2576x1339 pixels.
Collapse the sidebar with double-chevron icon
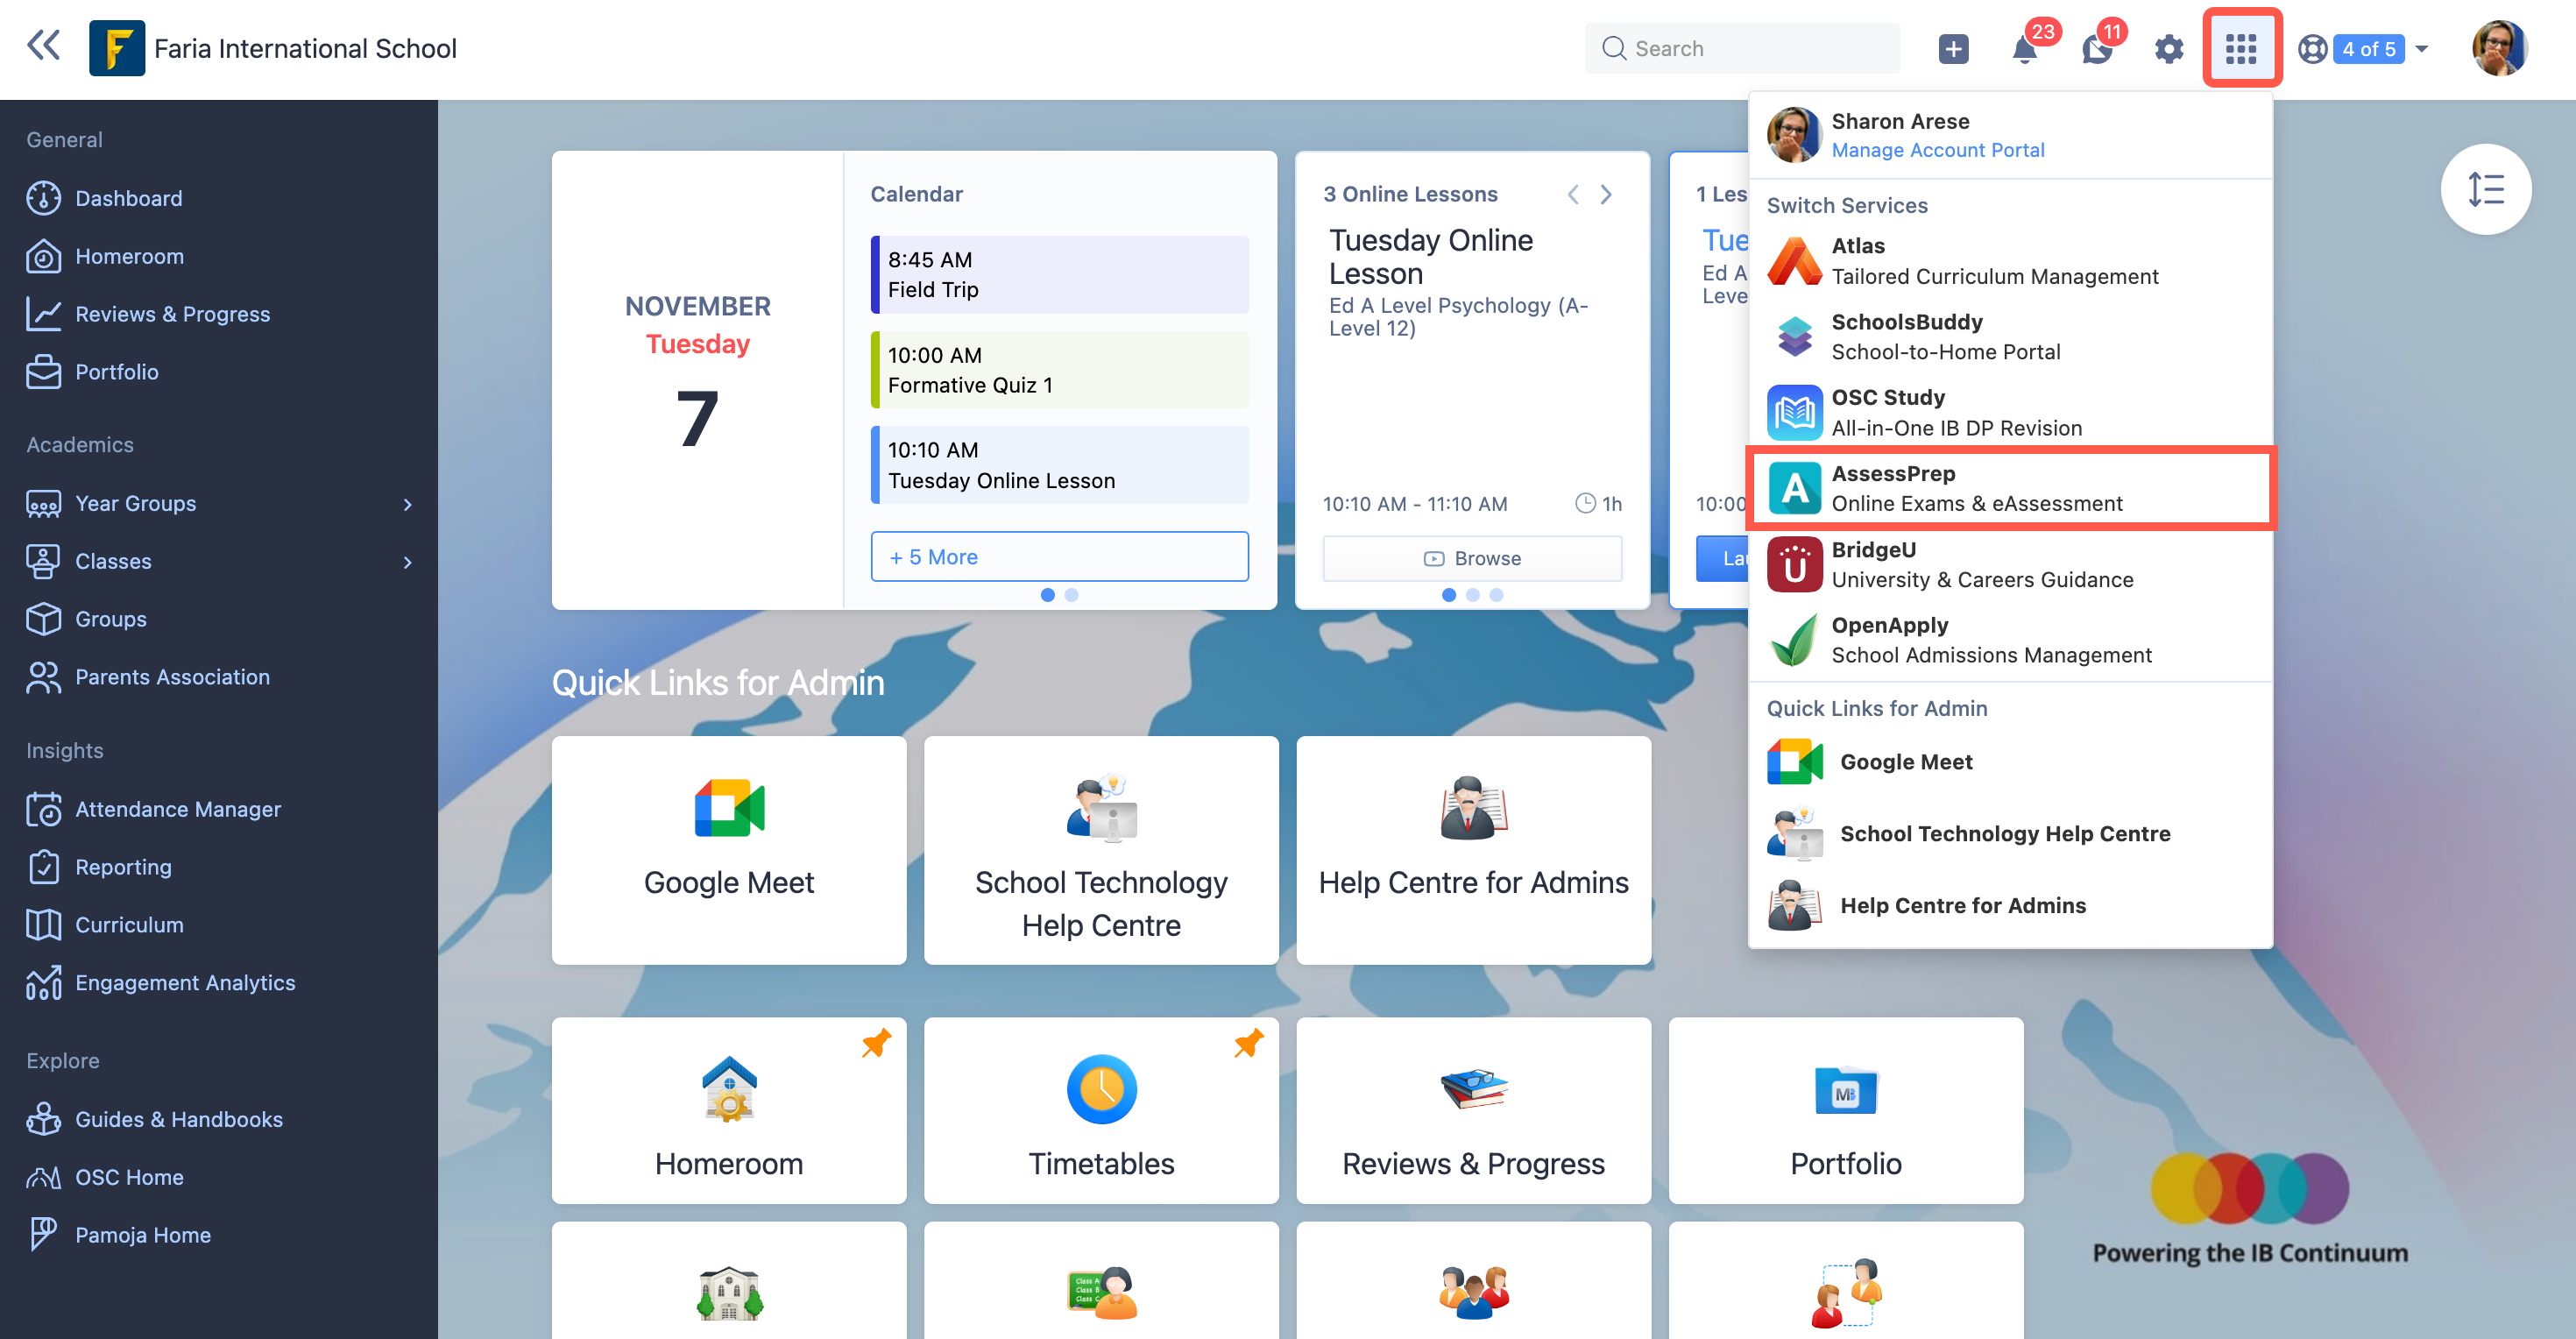pos(43,46)
